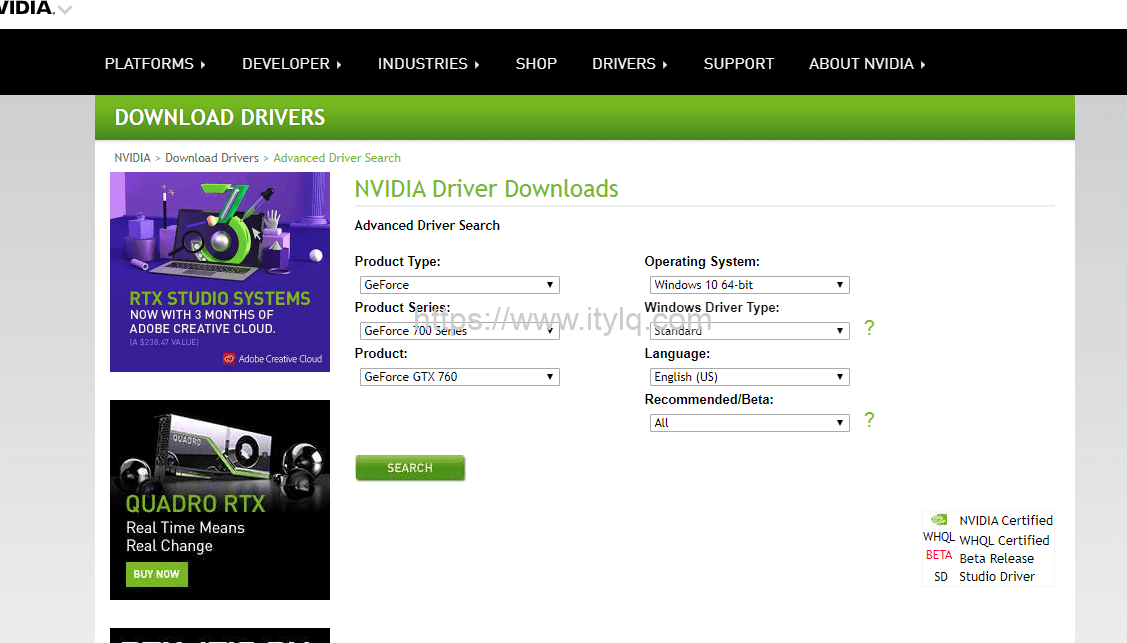Image resolution: width=1127 pixels, height=643 pixels.
Task: Click the NVIDIA logo at top left
Action: (28, 8)
